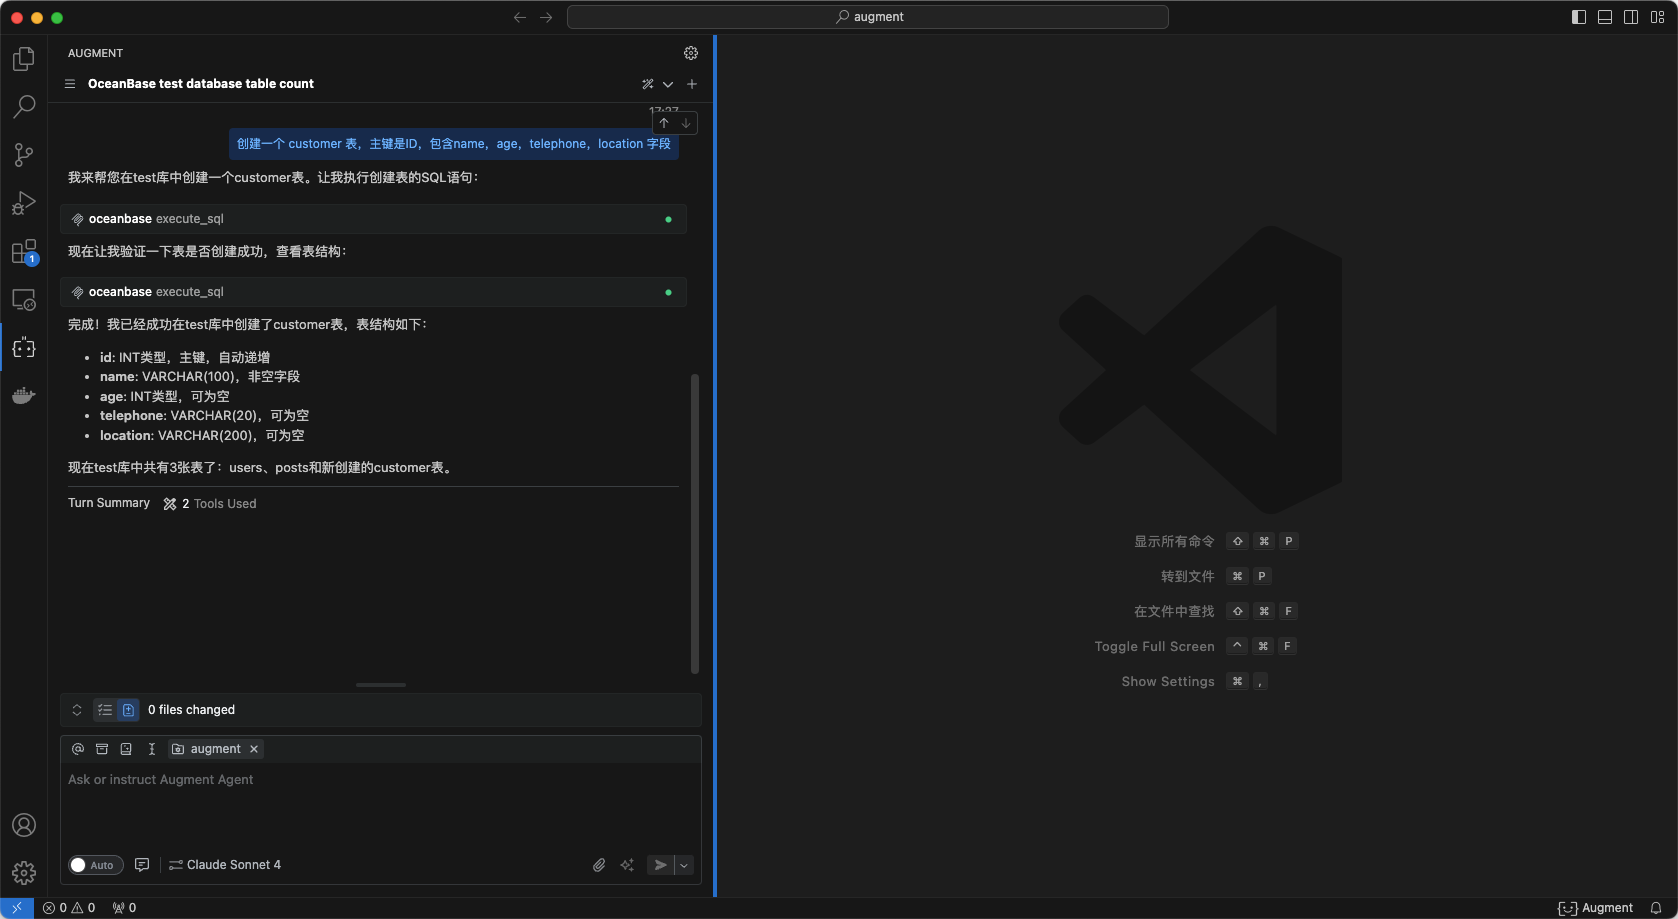Open Run and Debug view

pyautogui.click(x=24, y=203)
